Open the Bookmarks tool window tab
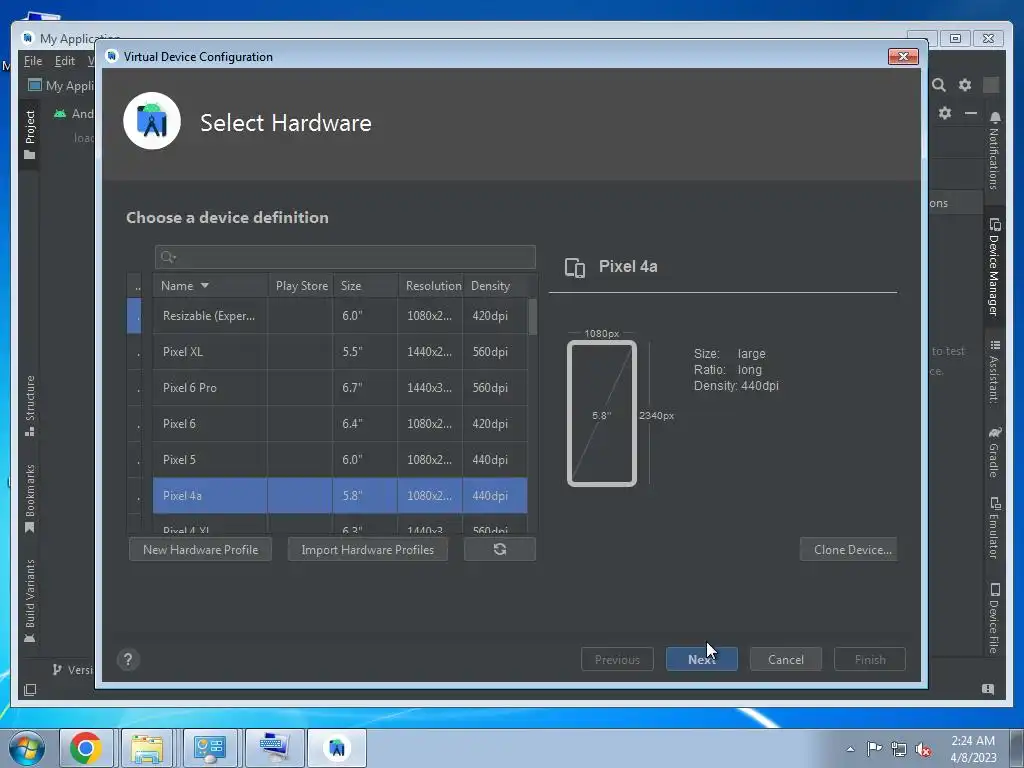This screenshot has height=768, width=1024. (29, 498)
